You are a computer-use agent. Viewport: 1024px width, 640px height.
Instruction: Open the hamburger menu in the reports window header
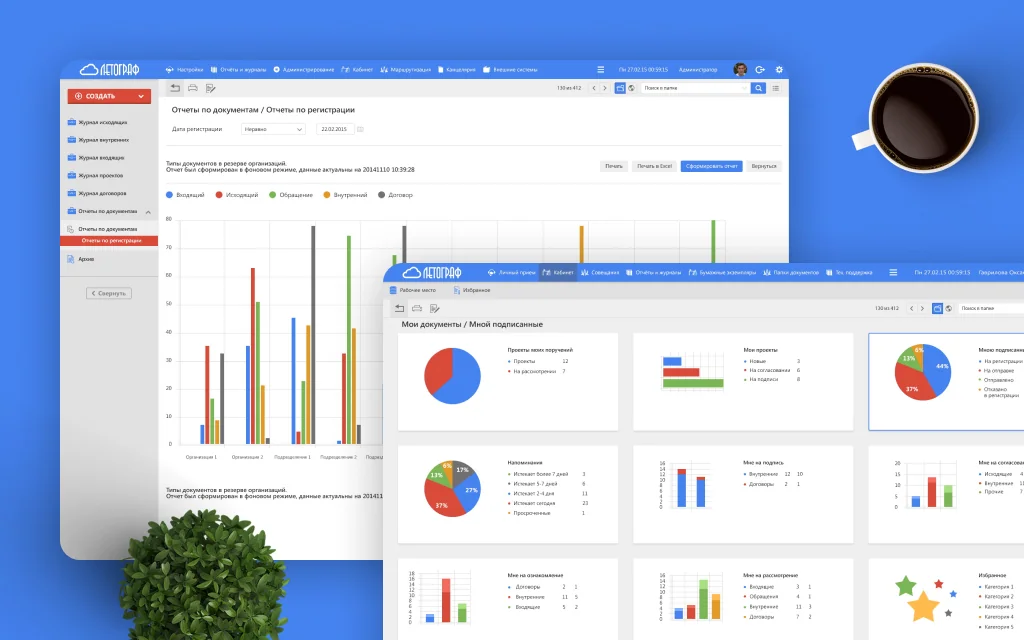click(601, 70)
